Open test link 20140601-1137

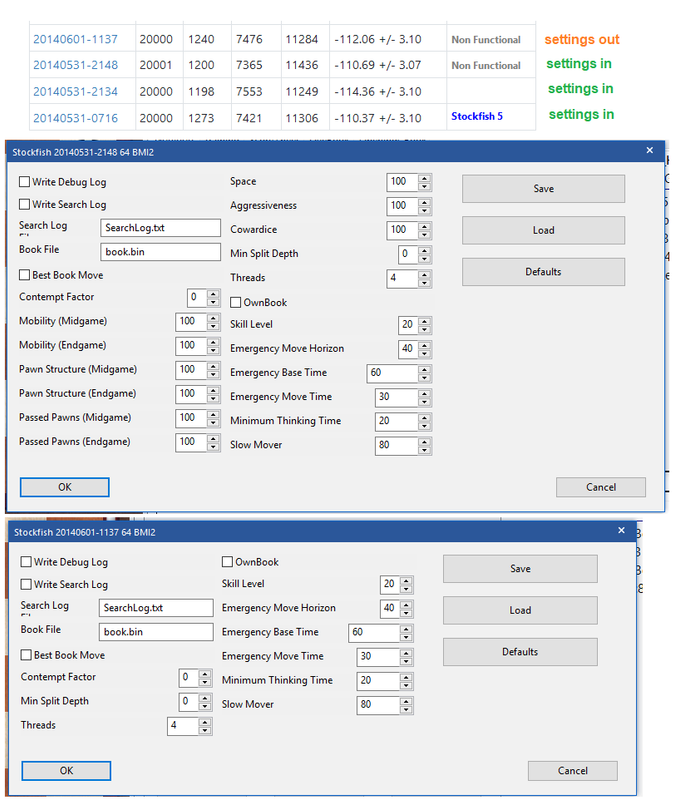76,39
